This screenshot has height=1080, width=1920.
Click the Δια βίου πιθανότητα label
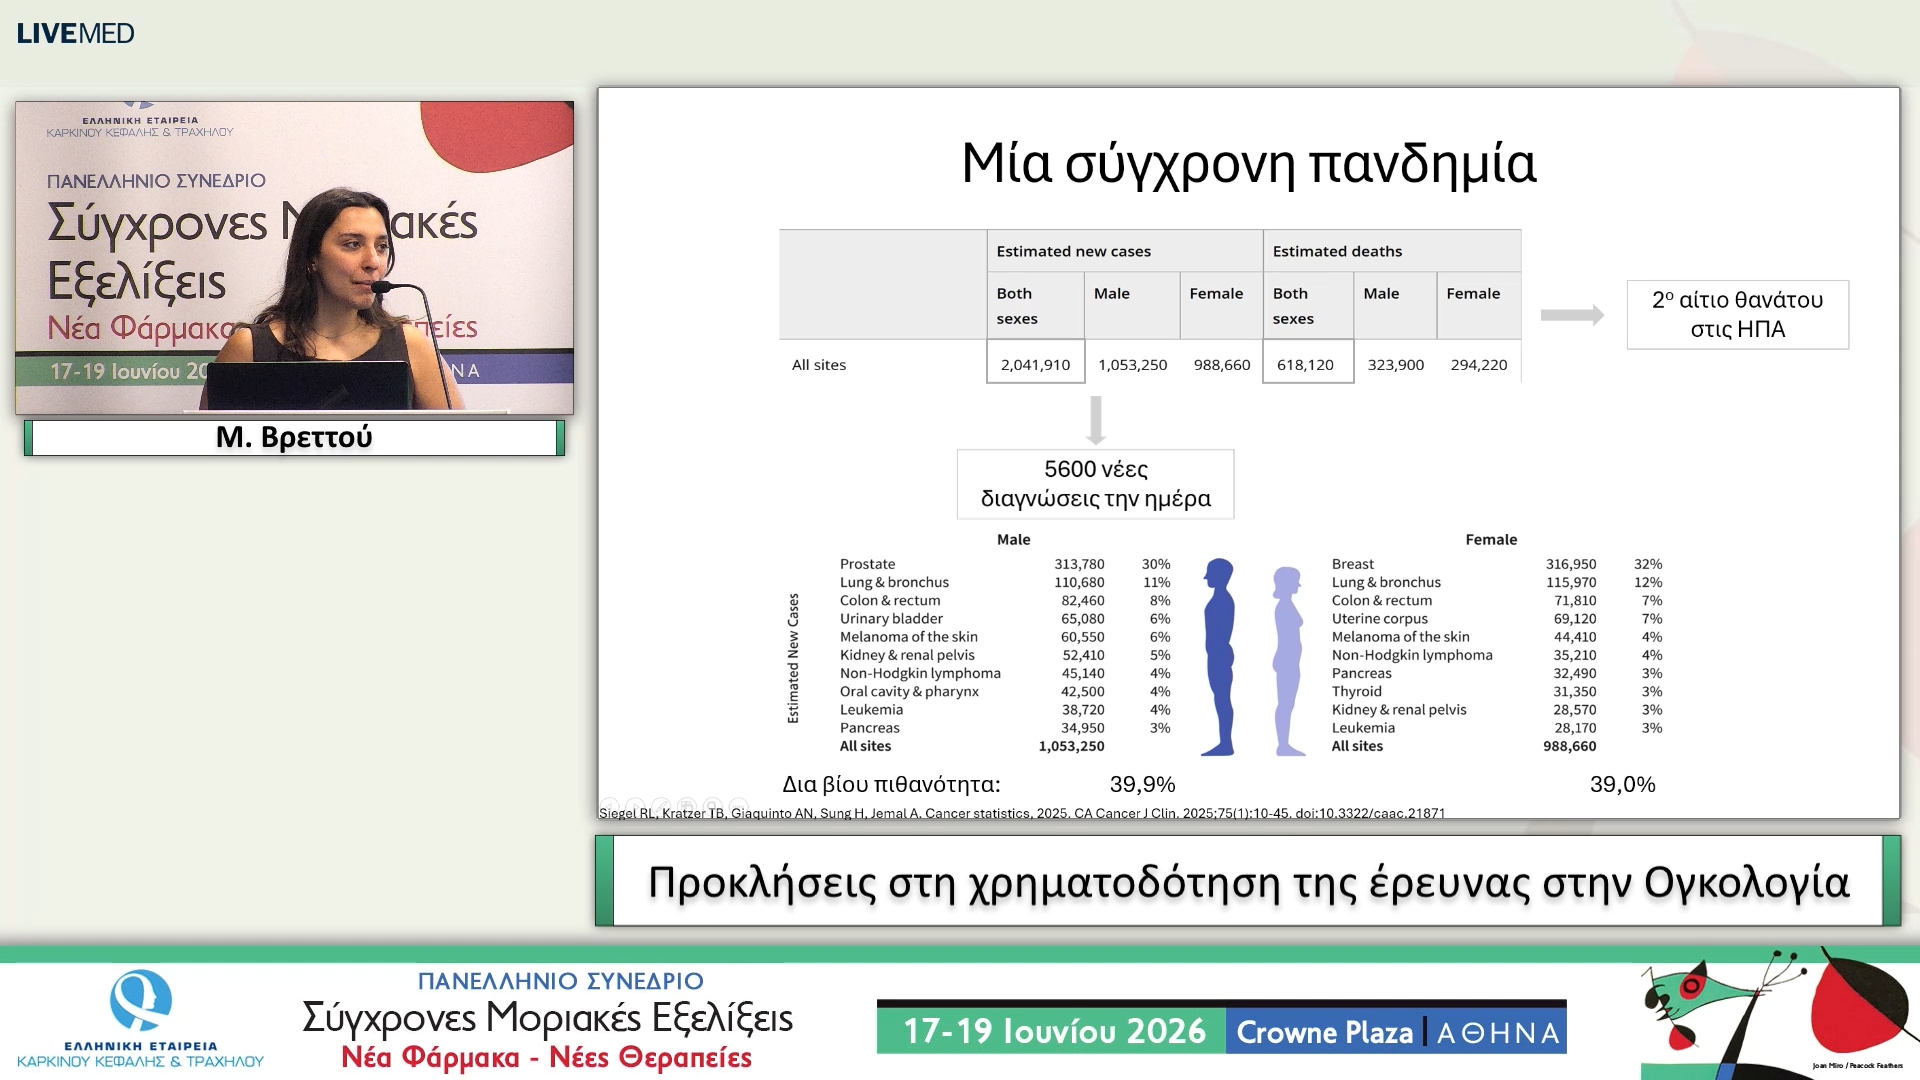(891, 784)
